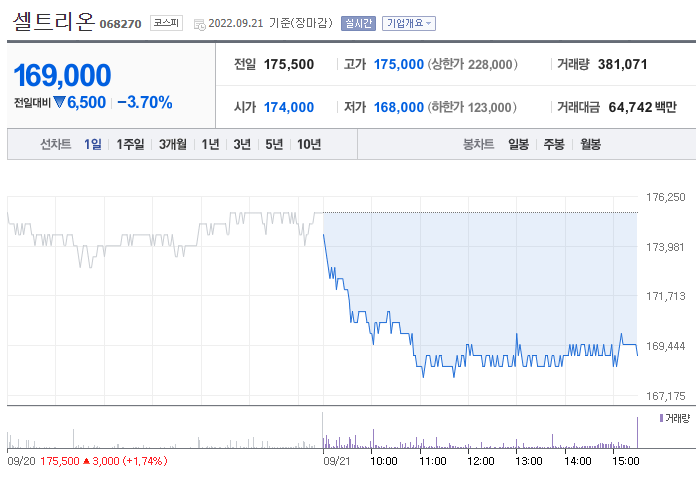The height and width of the screenshot is (479, 696).
Task: Click the change rate -3.70%
Action: click(145, 103)
